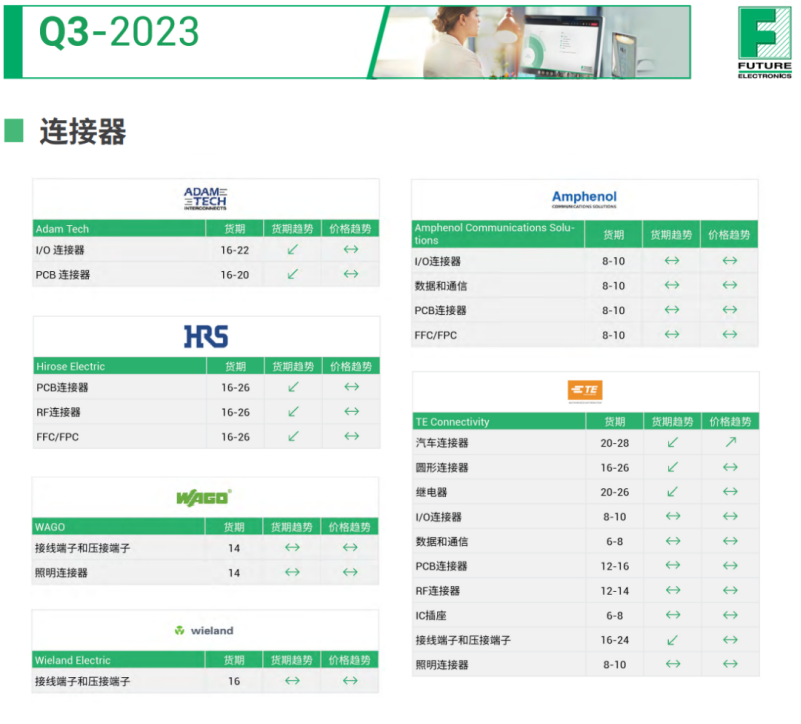Click the banner photo of the laptop
801x724 pixels.
pyautogui.click(x=540, y=42)
